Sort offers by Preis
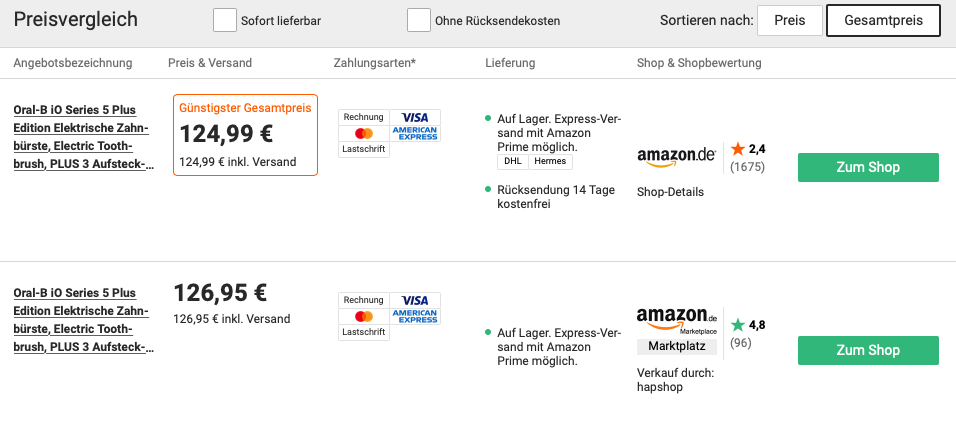 pos(790,21)
